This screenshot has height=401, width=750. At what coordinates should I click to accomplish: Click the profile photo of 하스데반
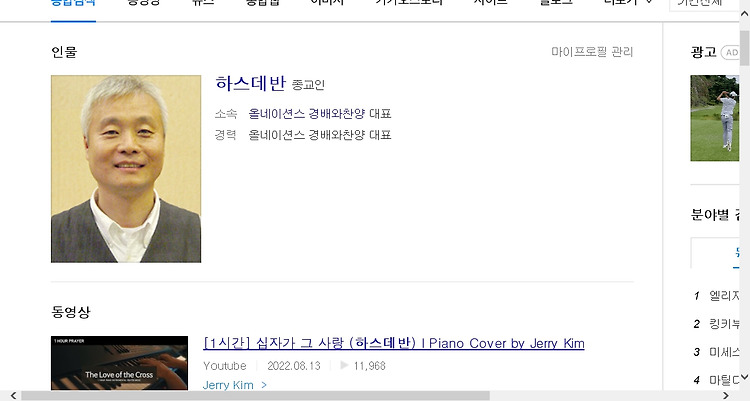click(126, 168)
